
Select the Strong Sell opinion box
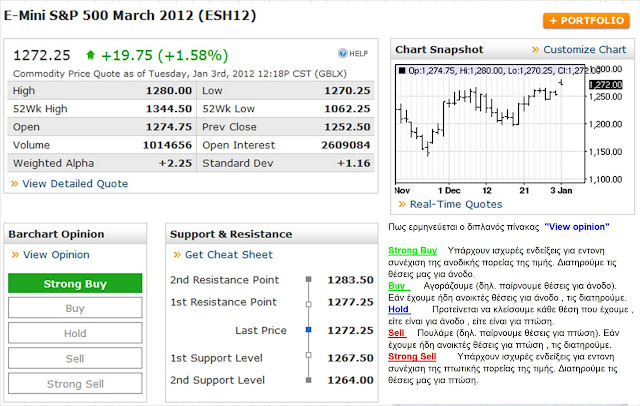75,384
